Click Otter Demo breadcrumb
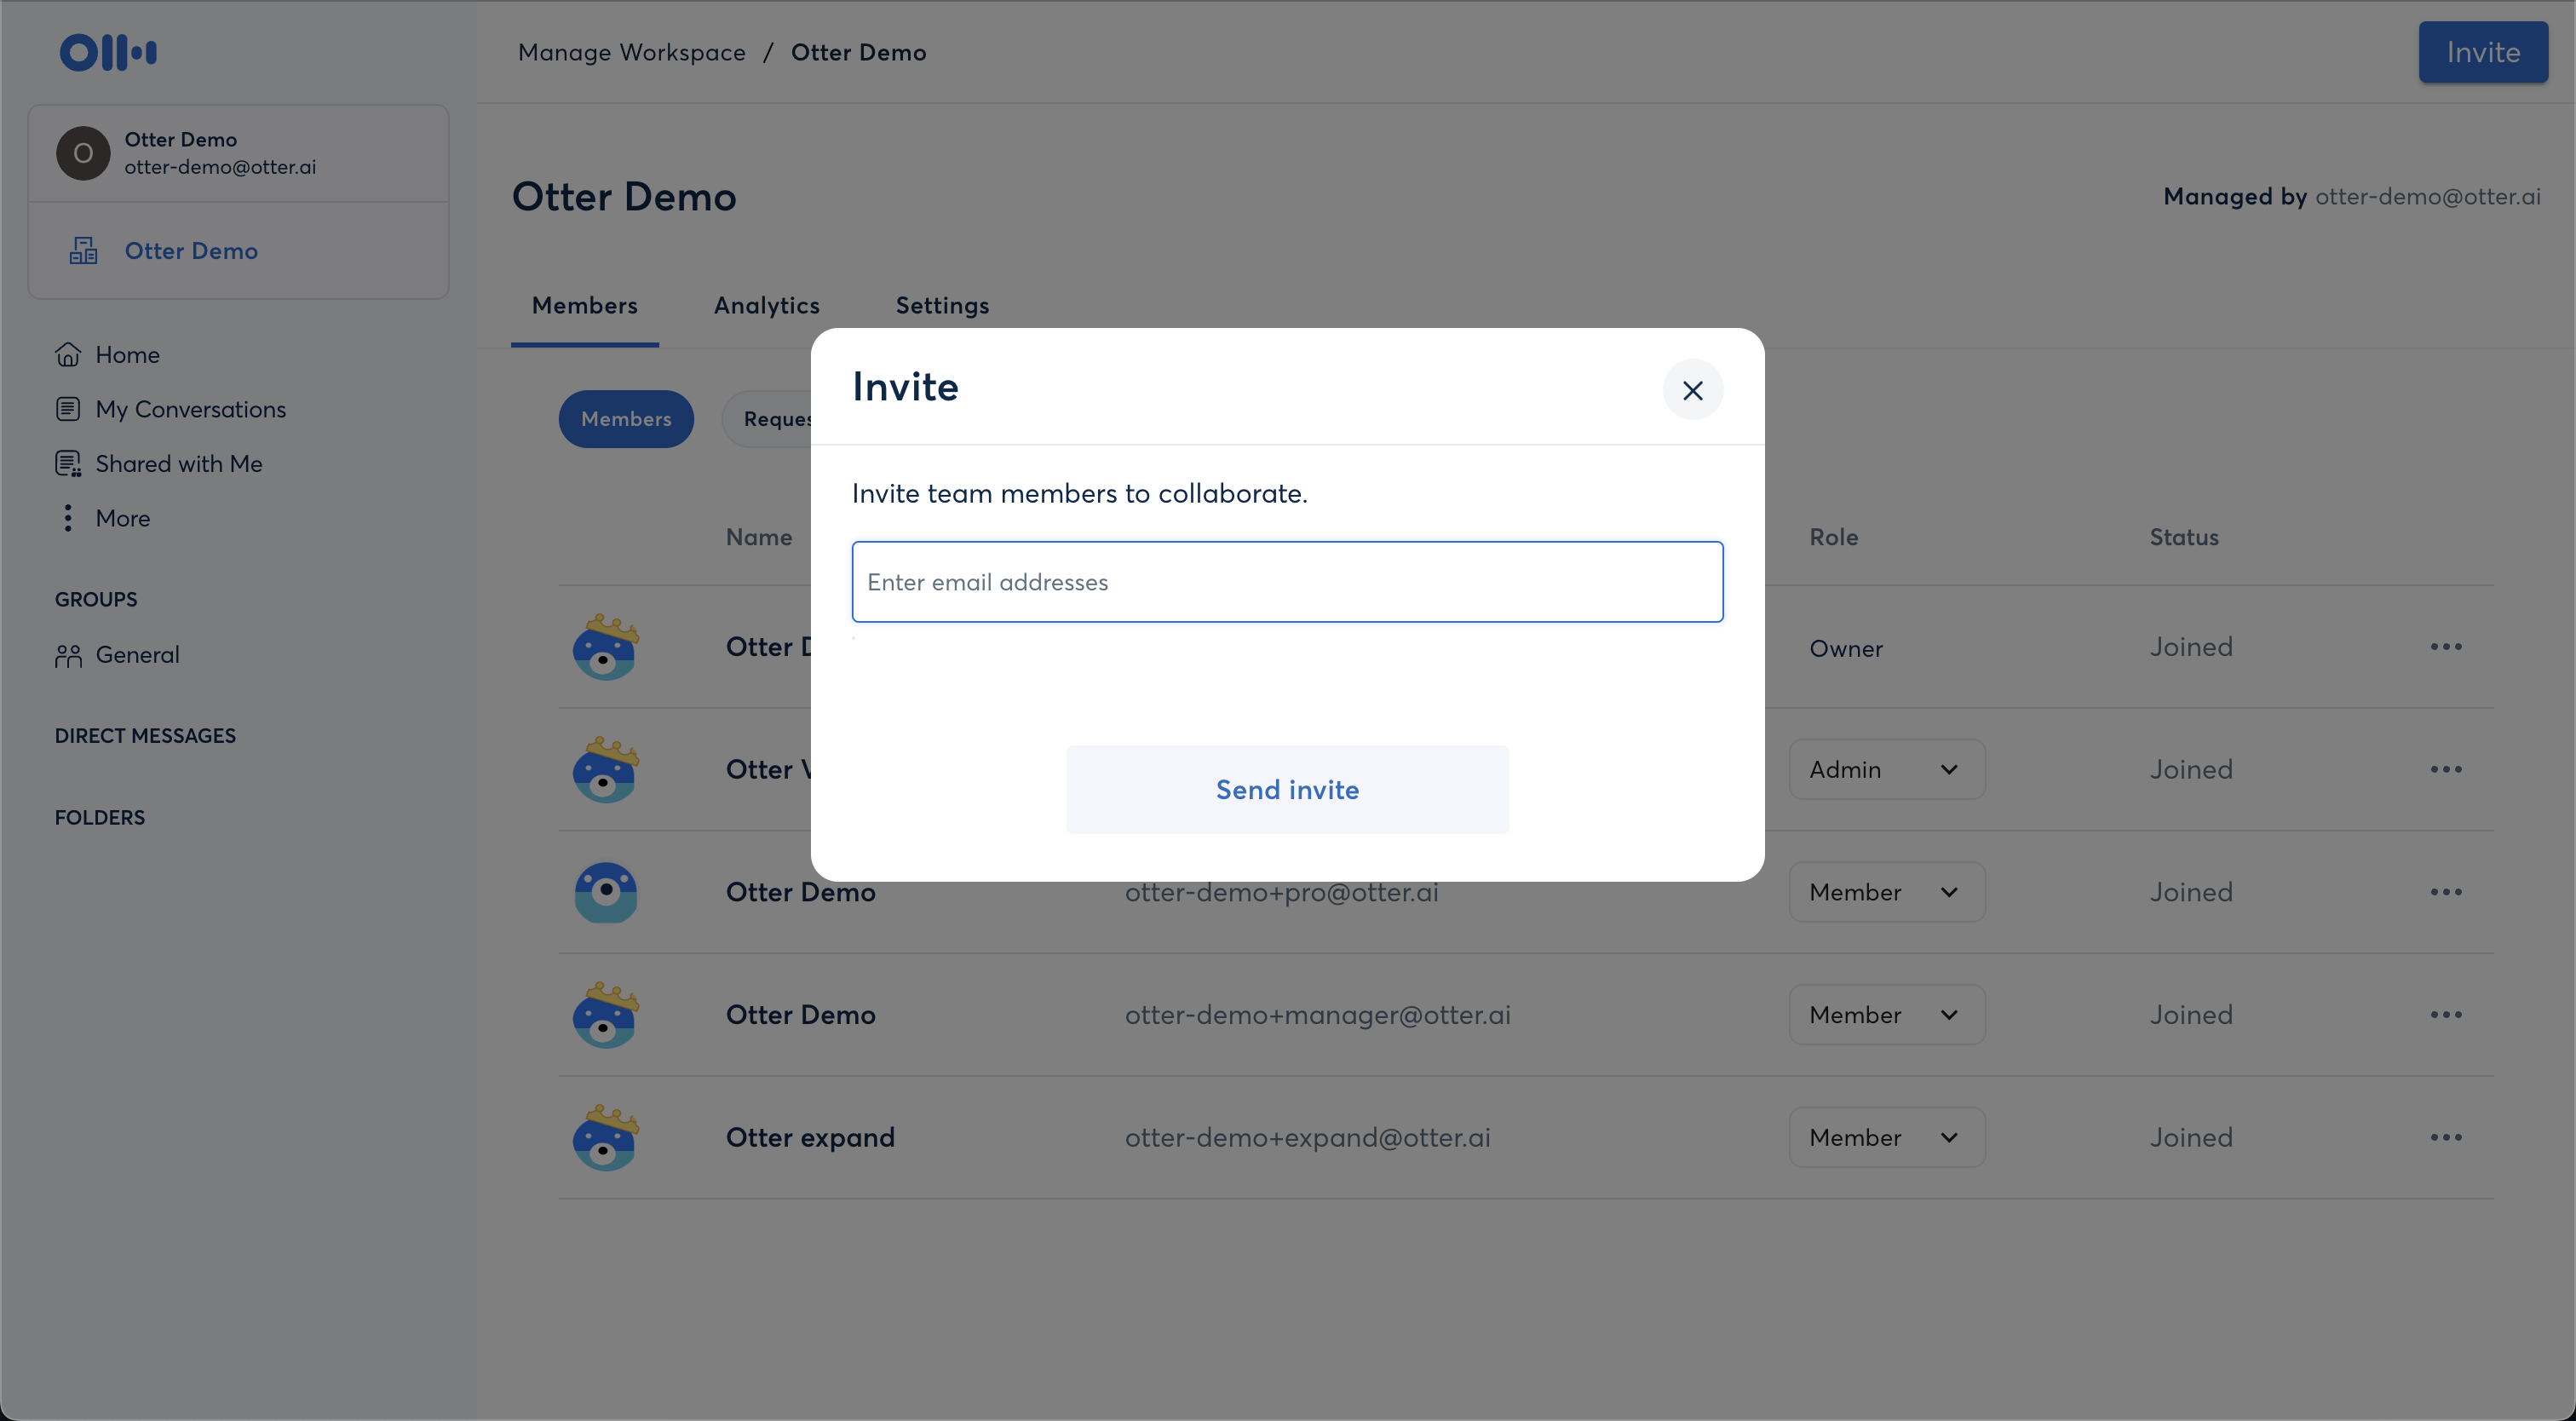This screenshot has width=2576, height=1421. pos(859,52)
